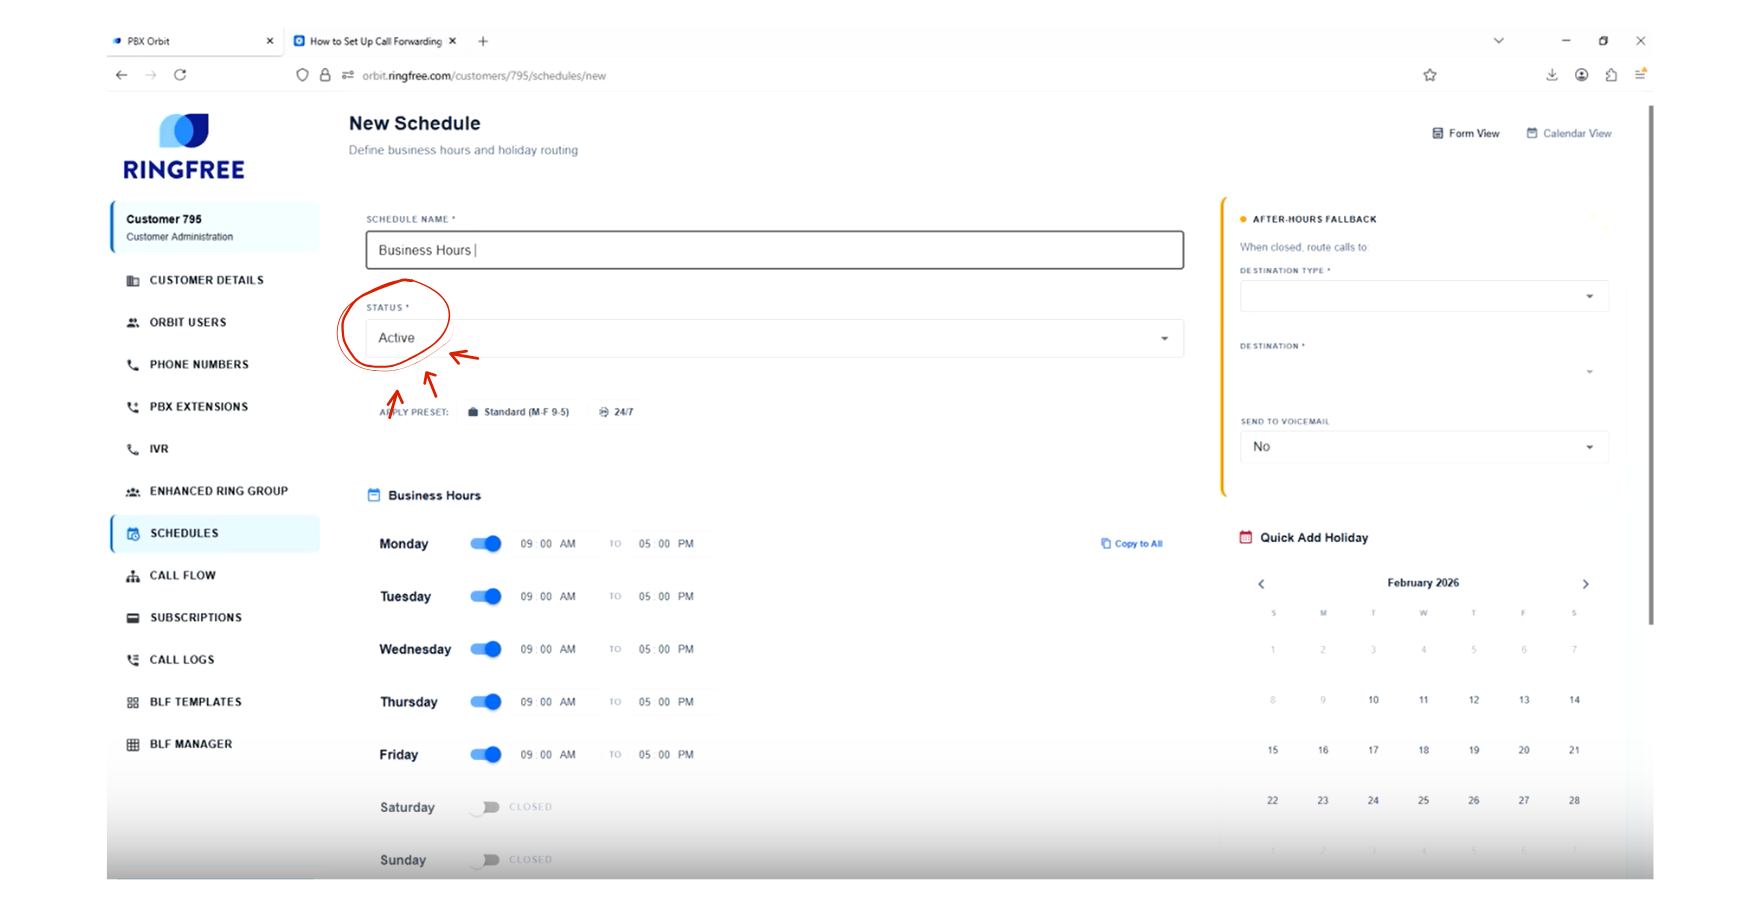The height and width of the screenshot is (906, 1760).
Task: Enable the Saturday hours toggle
Action: [x=486, y=807]
